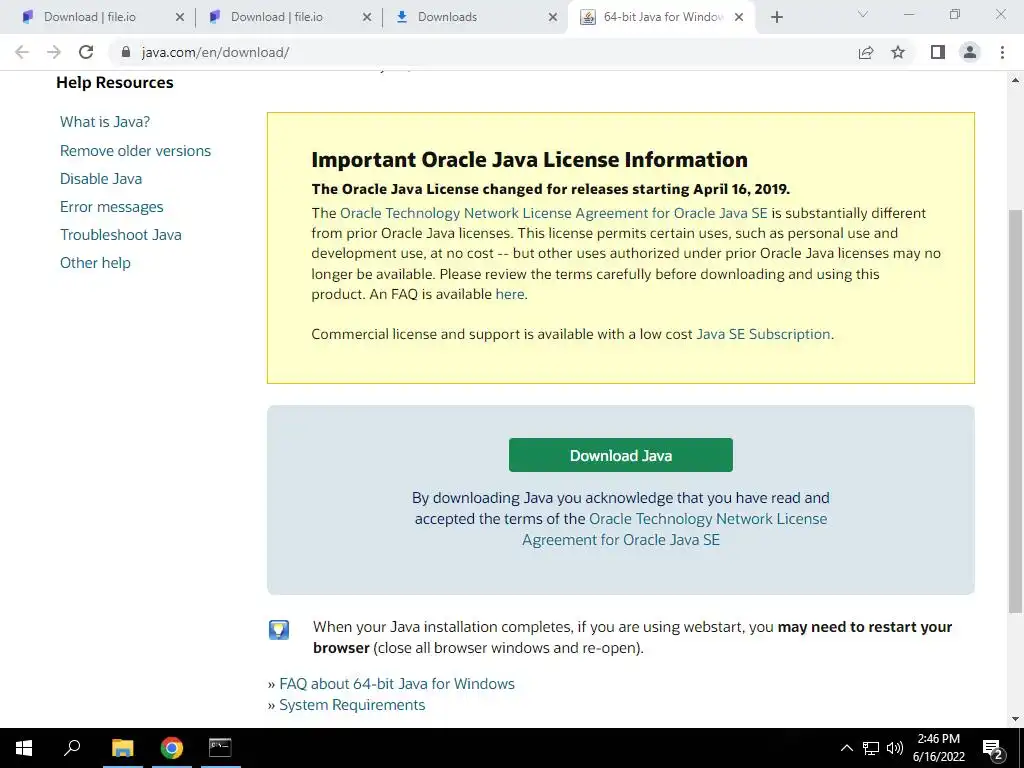
Task: Click the page vertical scrollbar thumb
Action: 1015,411
